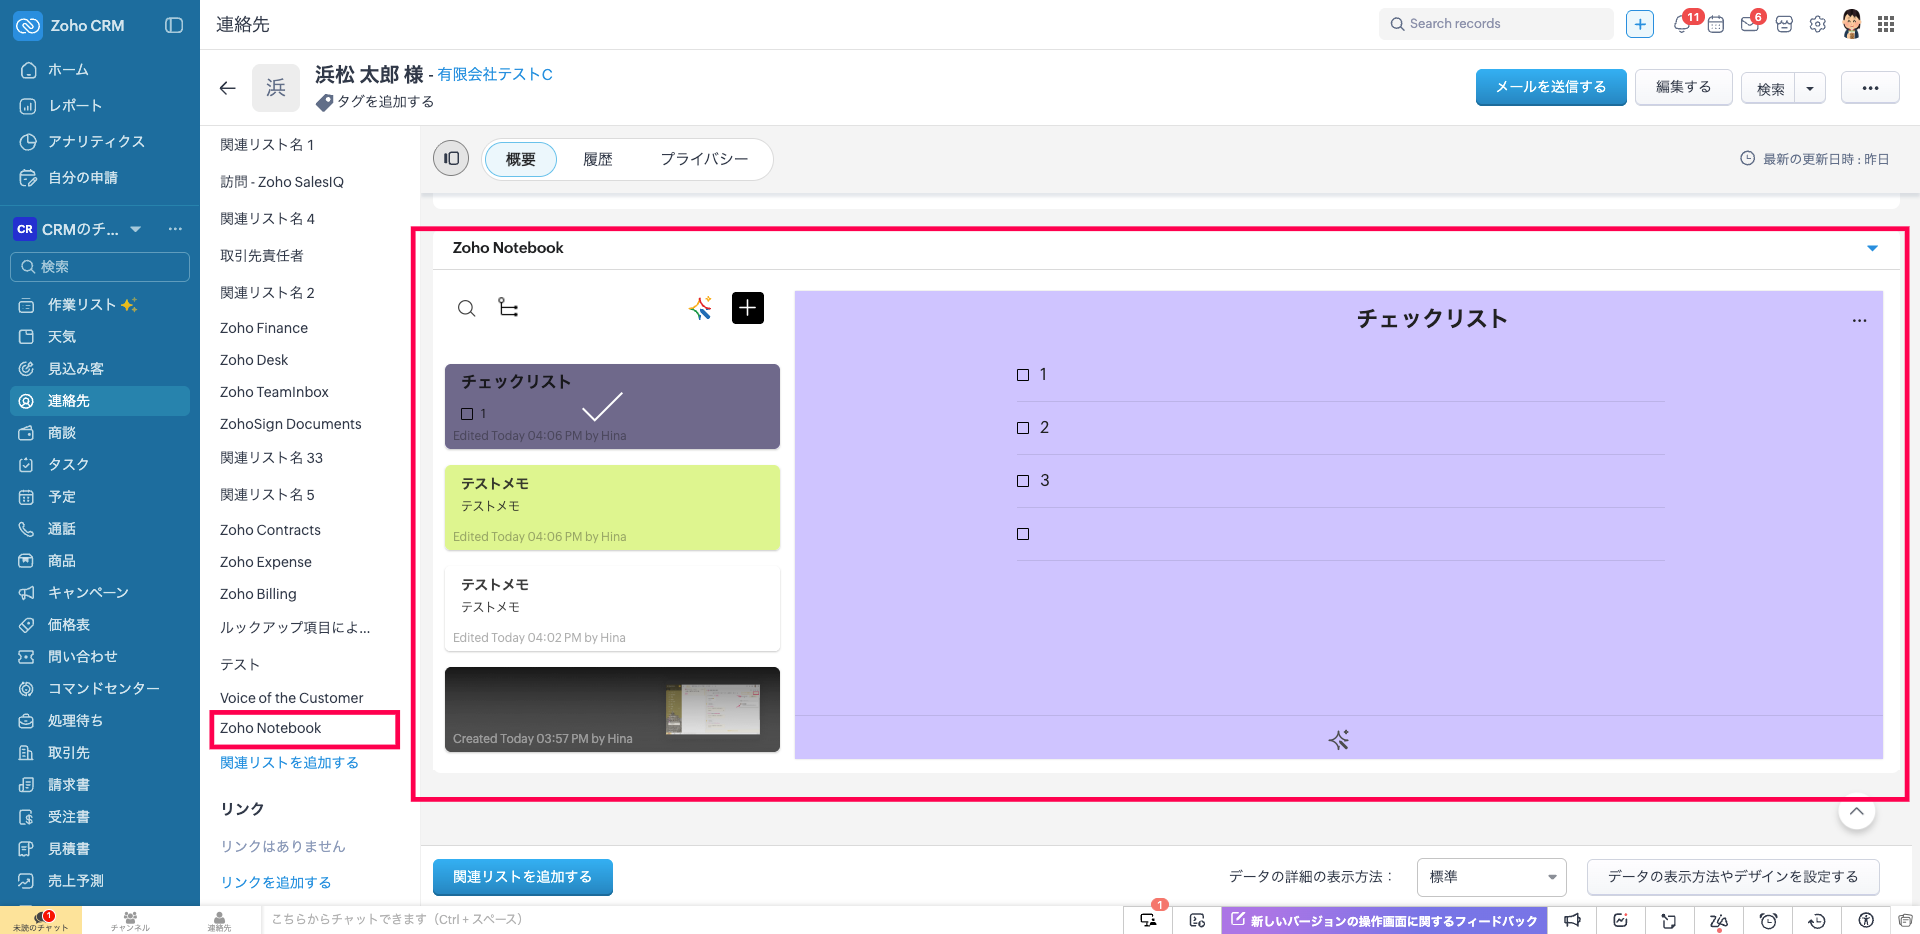Open the notifications bell icon
1920x934 pixels.
[x=1682, y=24]
